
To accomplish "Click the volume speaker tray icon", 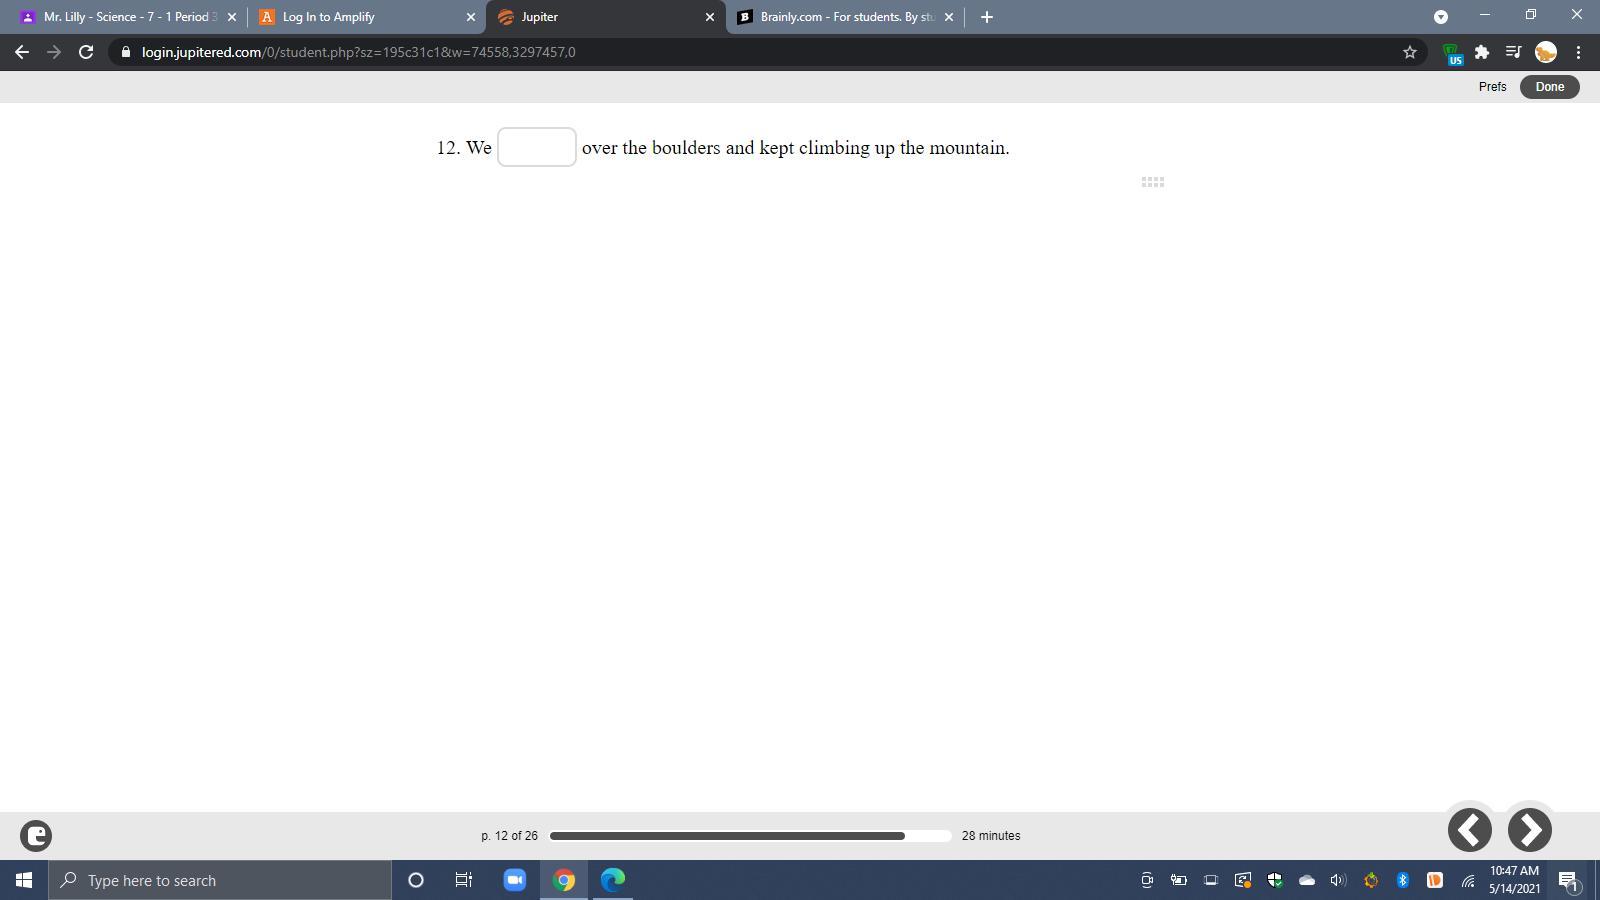I will point(1338,880).
